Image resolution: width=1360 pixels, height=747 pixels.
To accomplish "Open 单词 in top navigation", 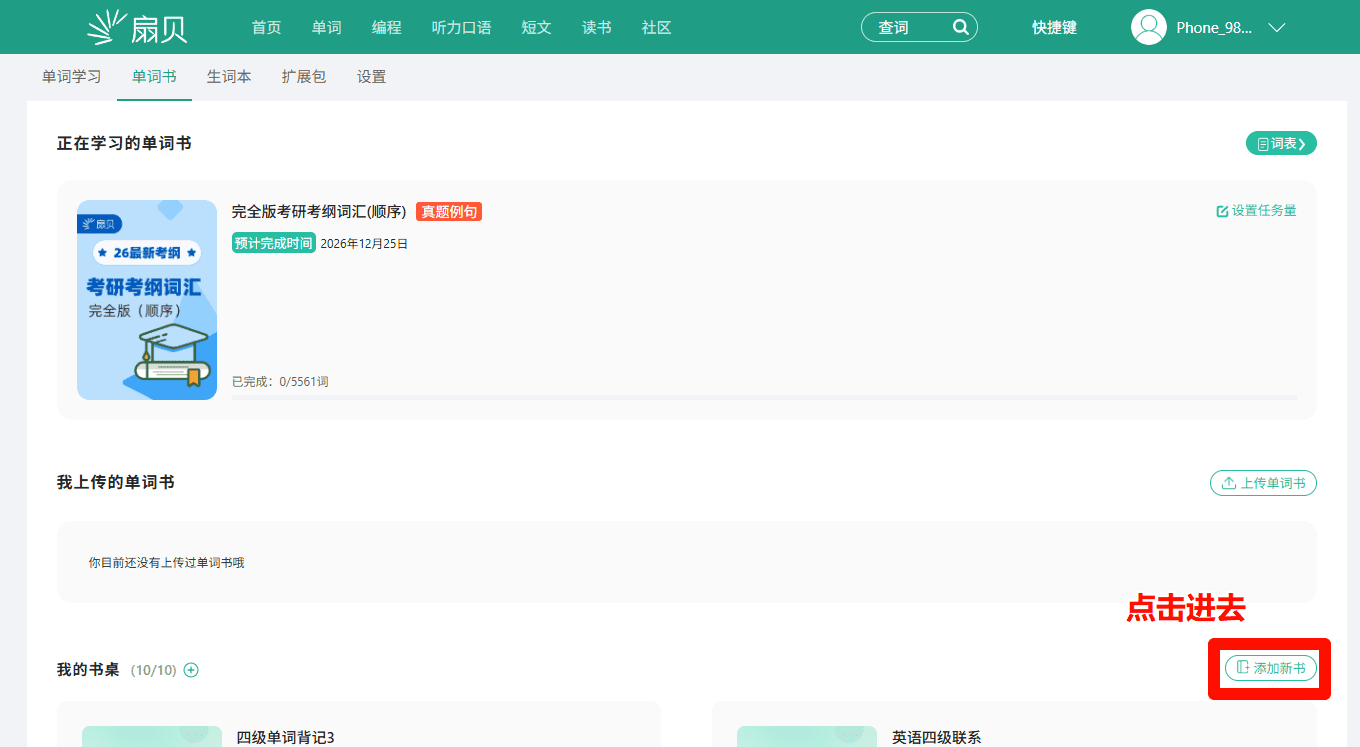I will (x=326, y=28).
